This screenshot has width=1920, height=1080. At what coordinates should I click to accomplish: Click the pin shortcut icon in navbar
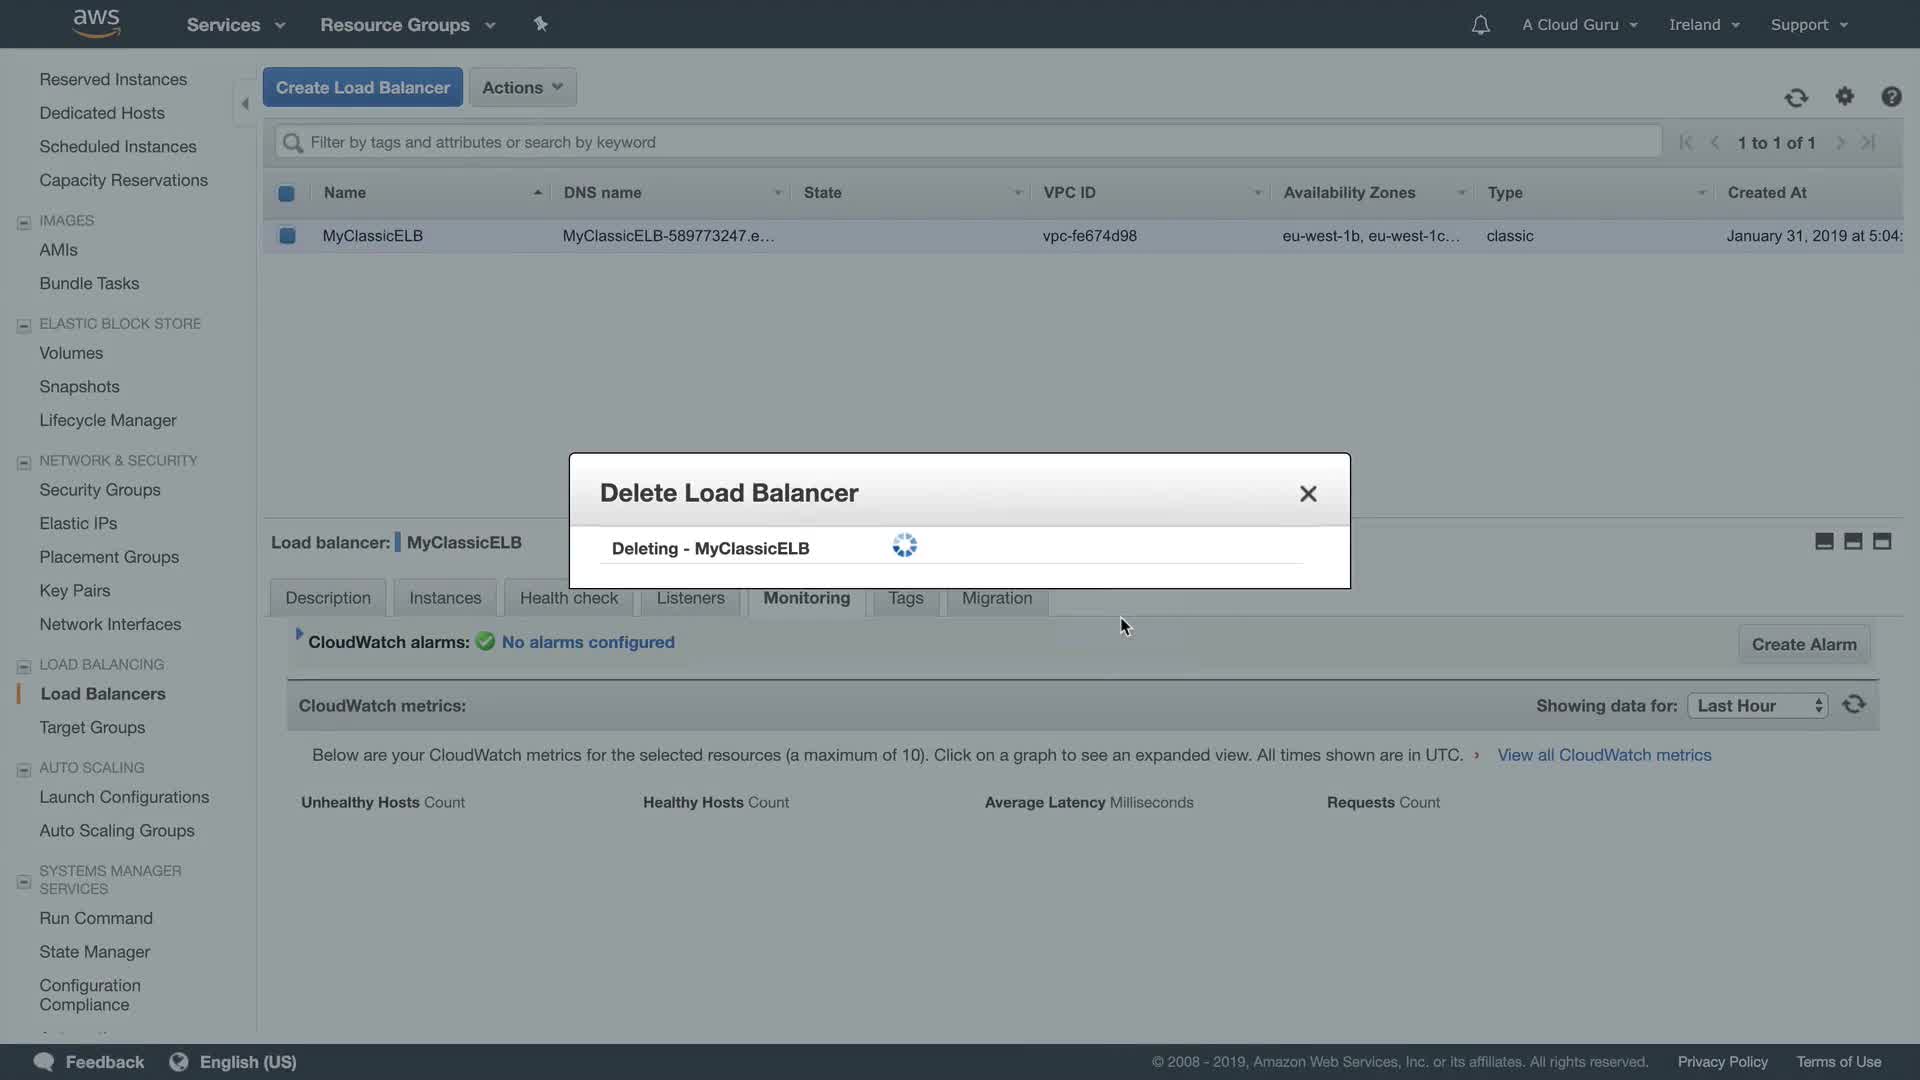[540, 24]
